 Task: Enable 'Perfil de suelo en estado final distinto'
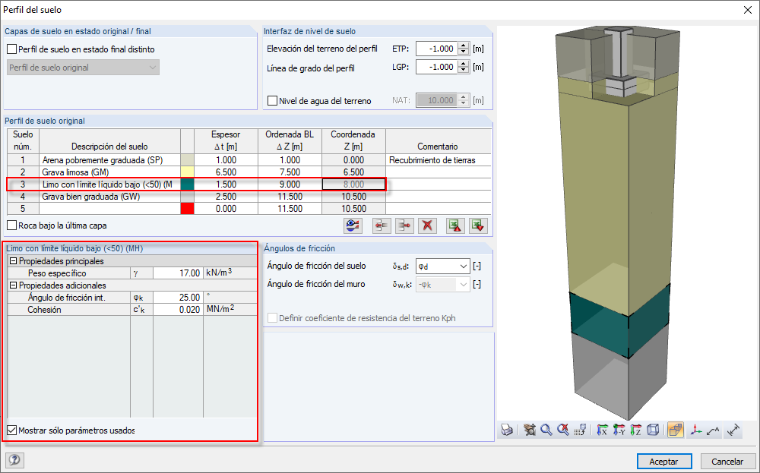[12, 49]
